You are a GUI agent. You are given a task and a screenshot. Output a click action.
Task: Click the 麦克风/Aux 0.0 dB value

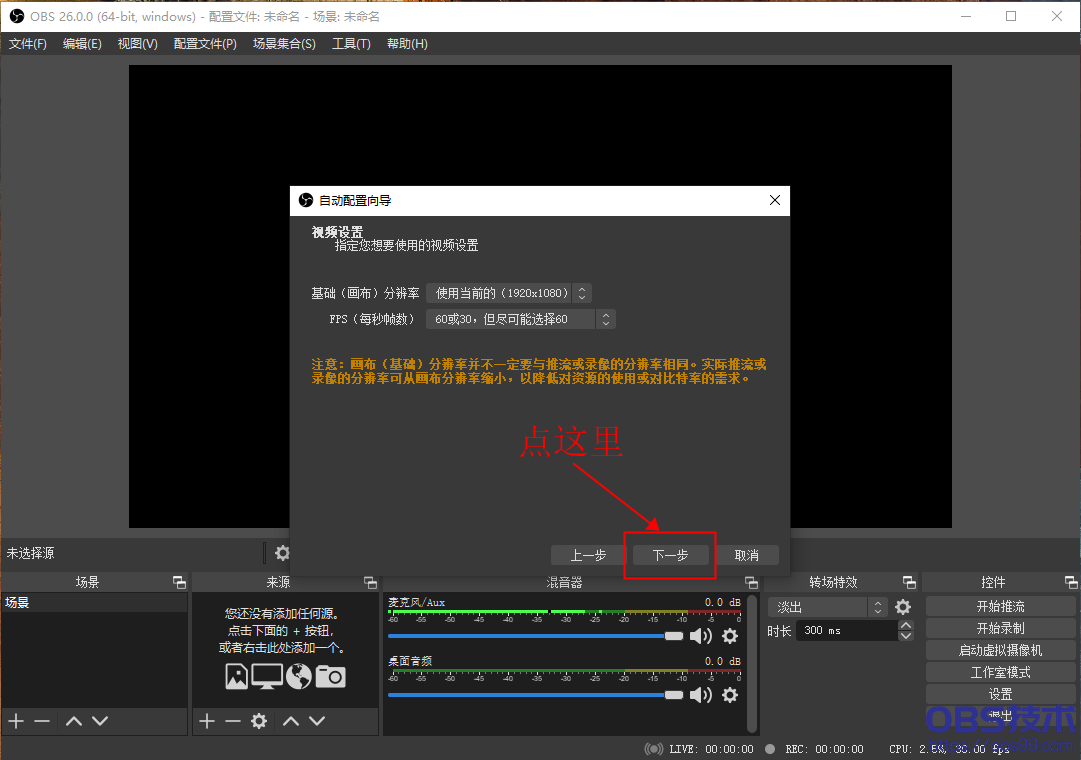pos(723,602)
